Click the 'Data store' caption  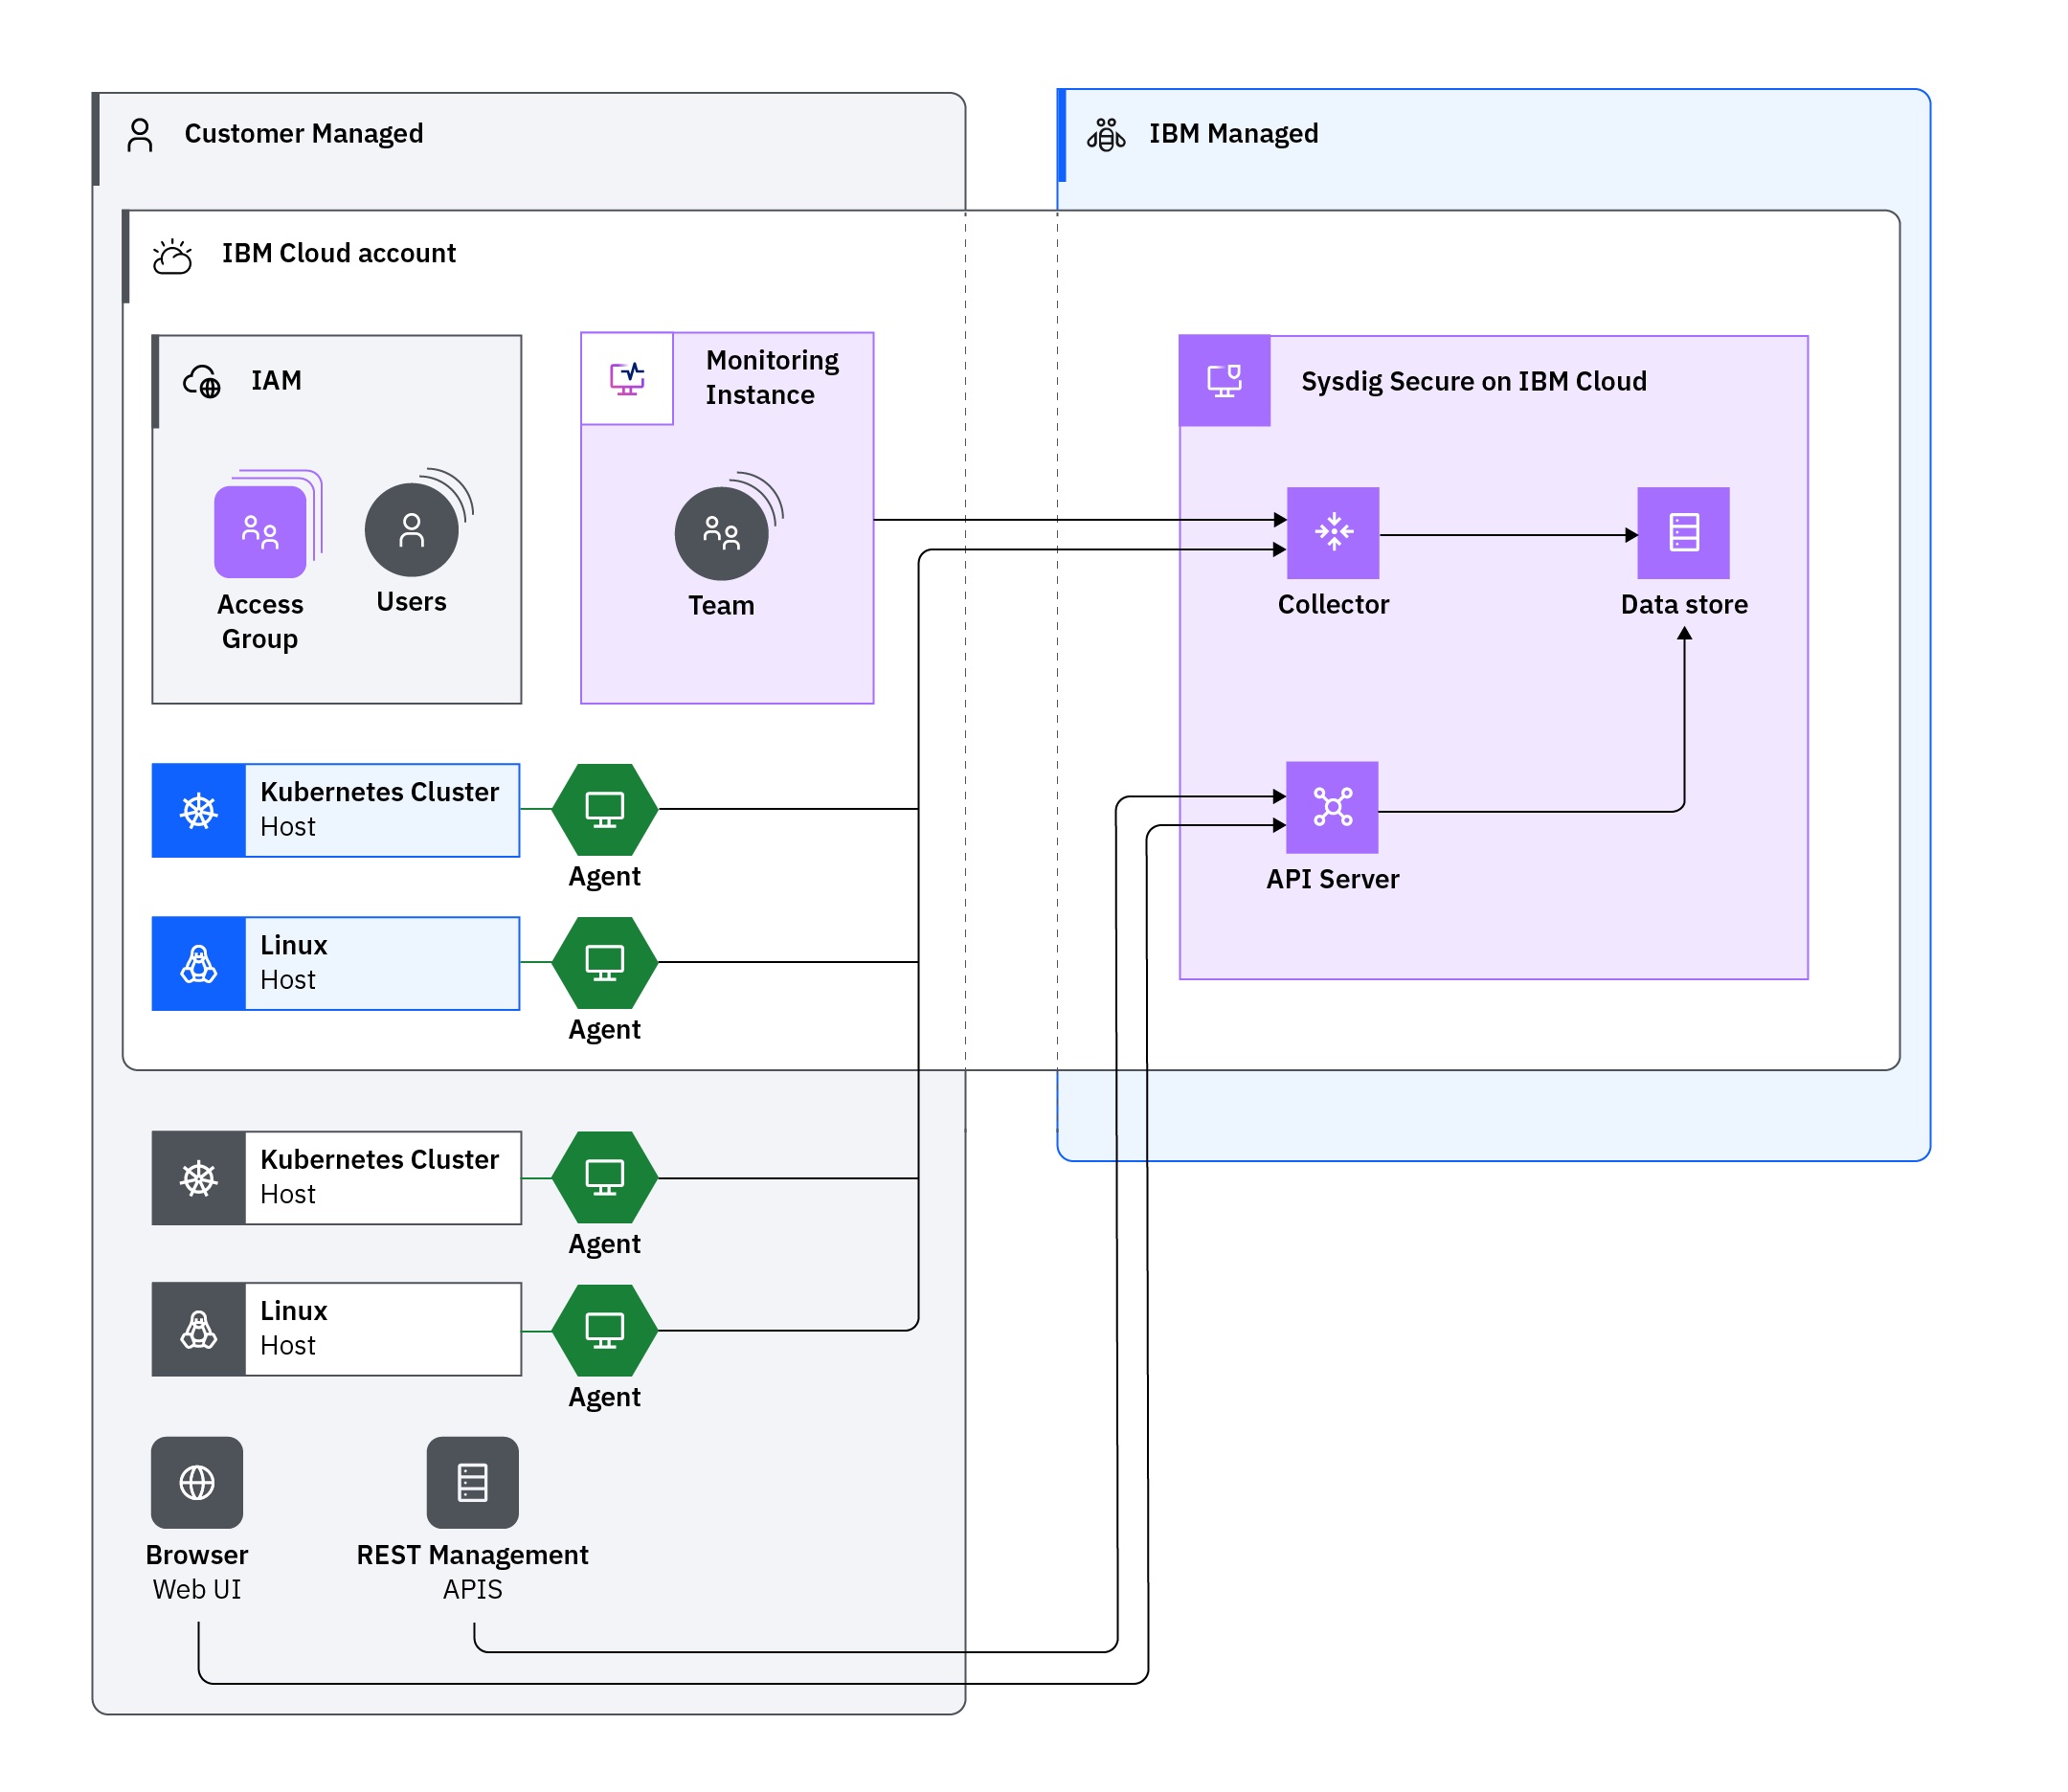[1684, 605]
